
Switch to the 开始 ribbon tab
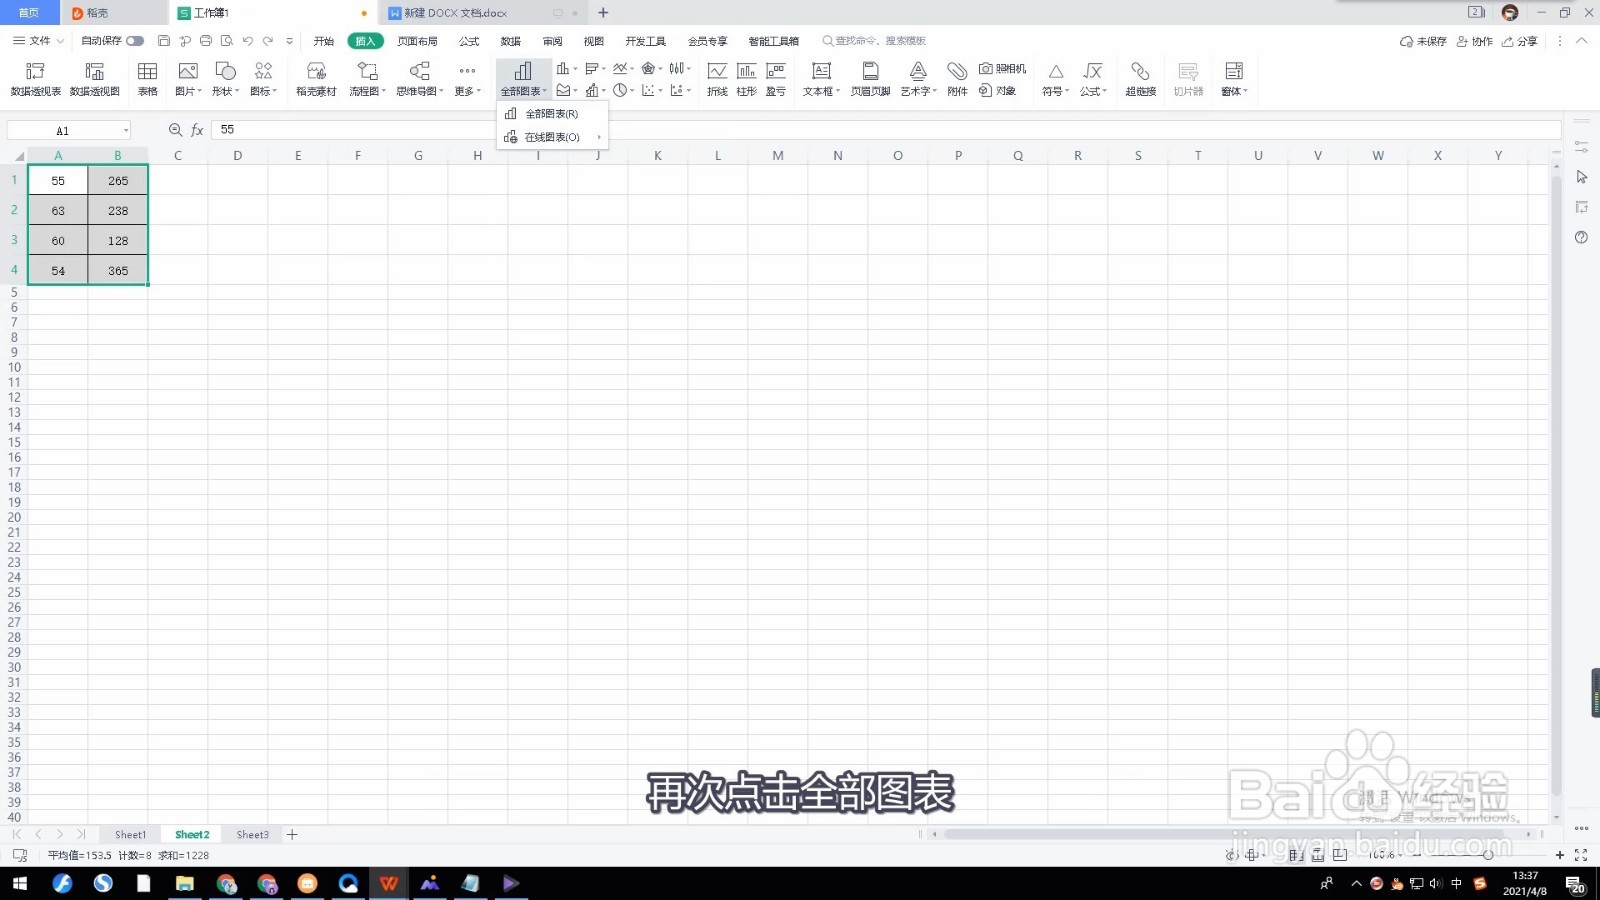324,41
